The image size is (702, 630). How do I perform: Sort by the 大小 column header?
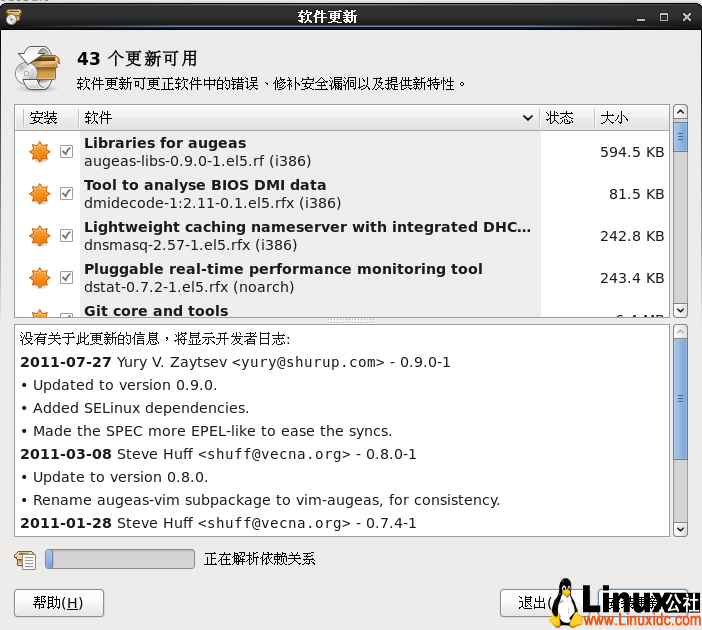[x=630, y=118]
